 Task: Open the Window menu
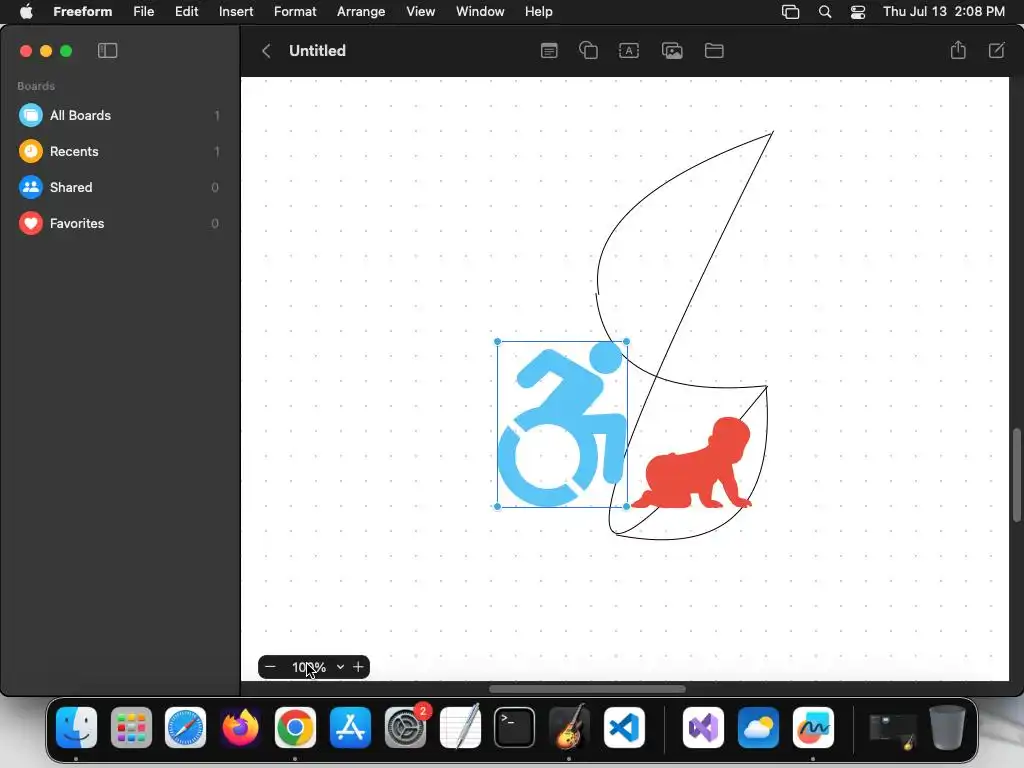click(x=480, y=12)
